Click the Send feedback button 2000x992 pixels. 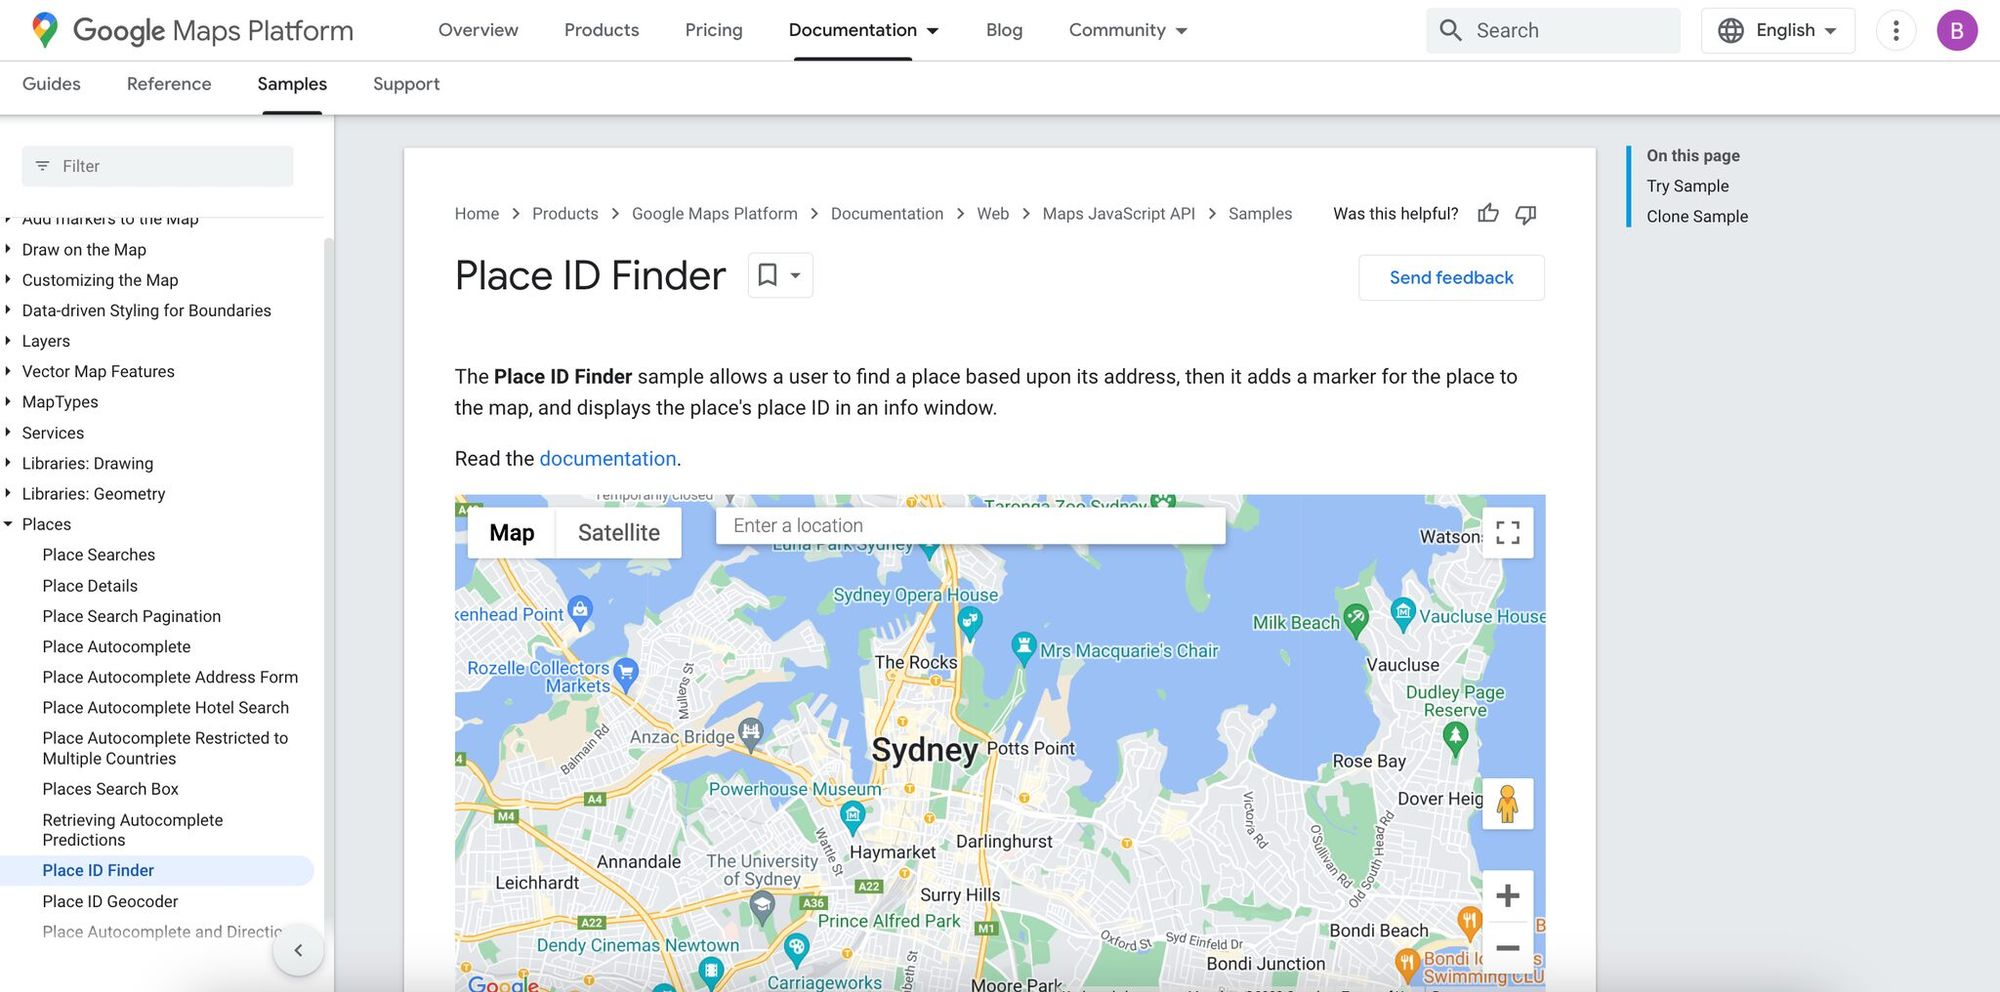[x=1451, y=277]
